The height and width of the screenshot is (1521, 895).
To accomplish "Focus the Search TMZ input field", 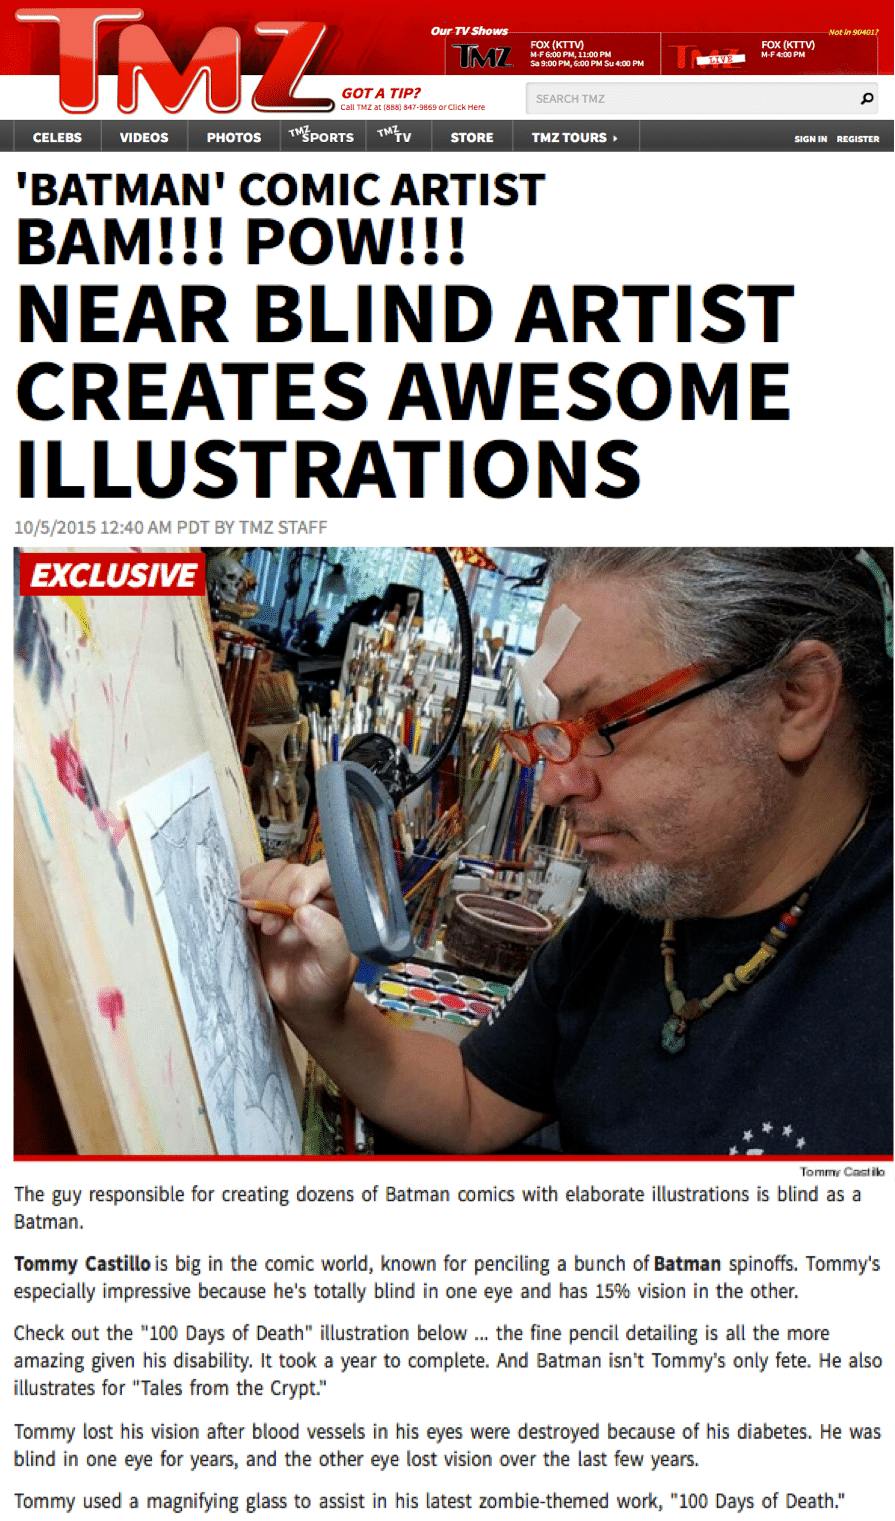I will click(690, 98).
